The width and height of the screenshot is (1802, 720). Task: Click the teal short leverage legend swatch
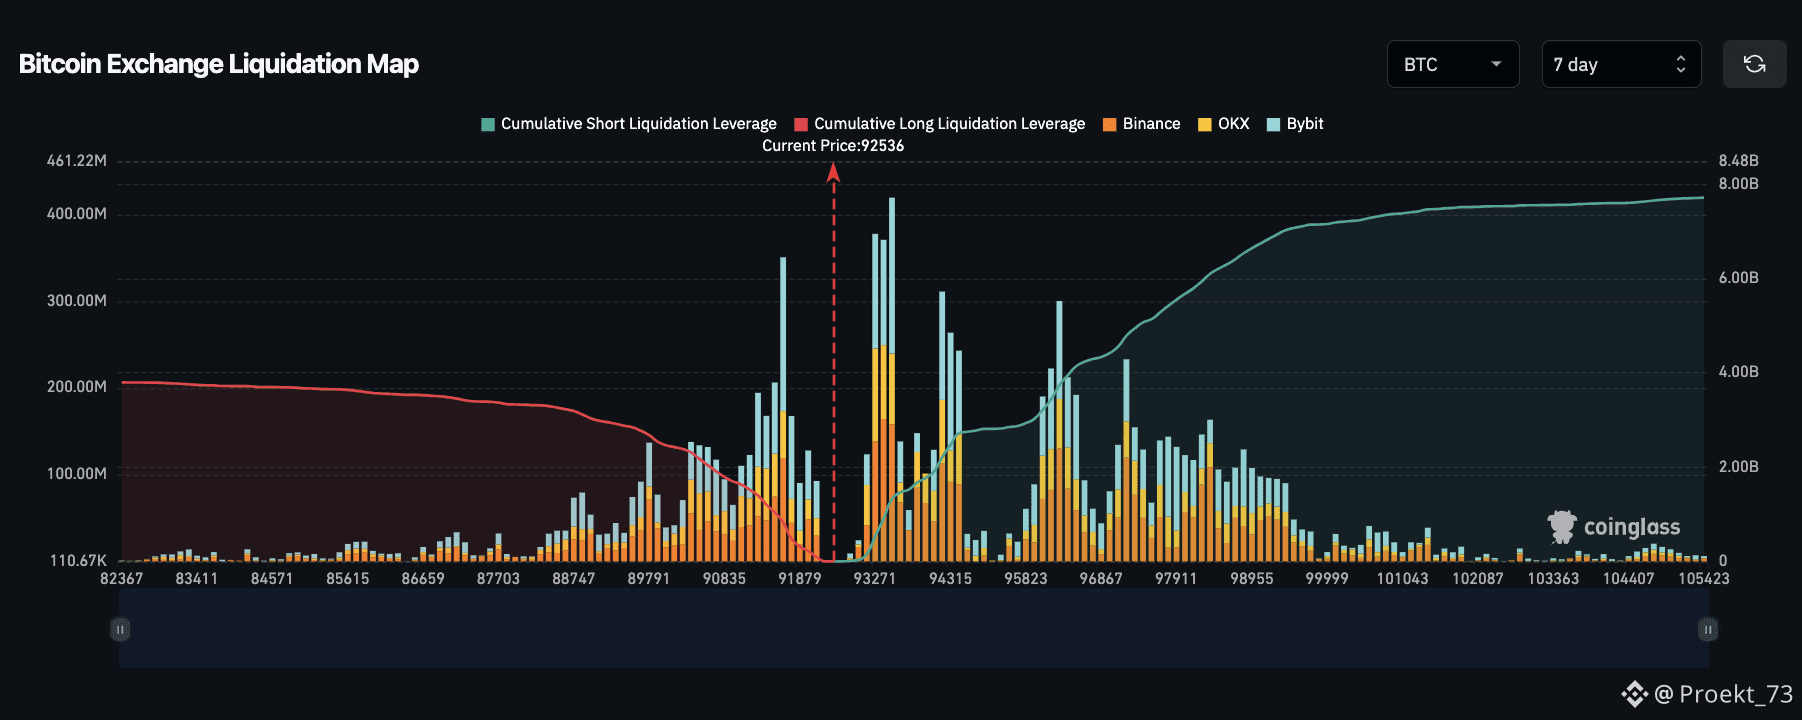point(488,124)
